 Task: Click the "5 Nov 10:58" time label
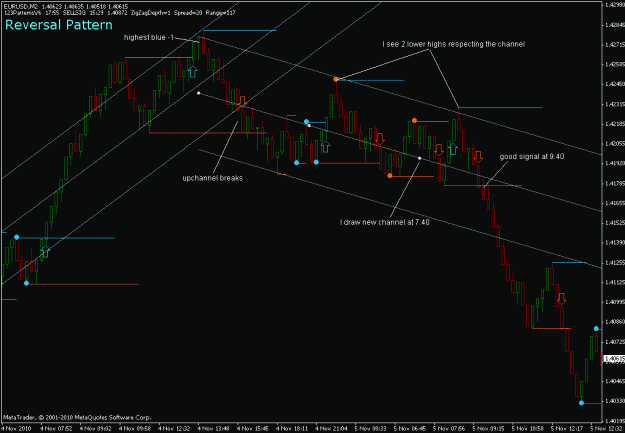pos(528,429)
